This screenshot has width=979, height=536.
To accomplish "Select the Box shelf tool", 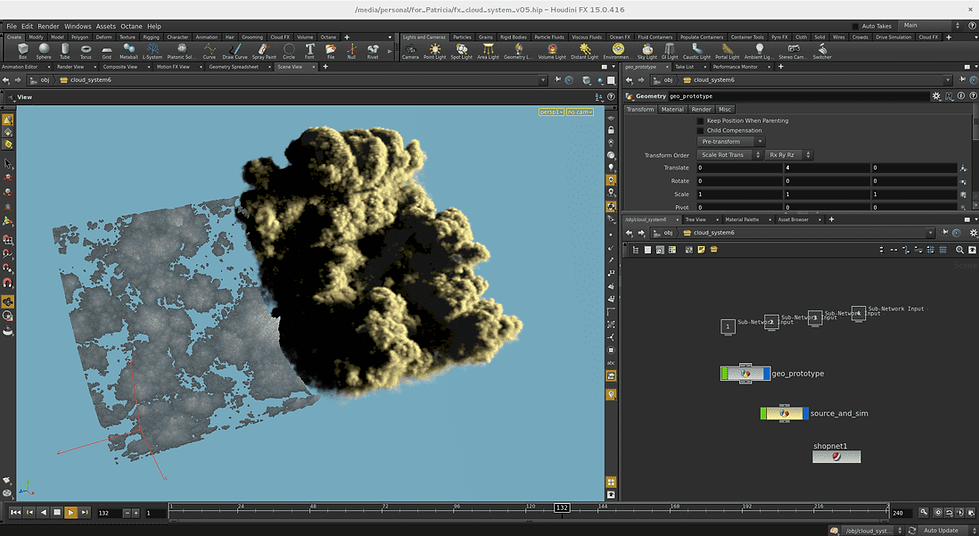I will coord(23,51).
